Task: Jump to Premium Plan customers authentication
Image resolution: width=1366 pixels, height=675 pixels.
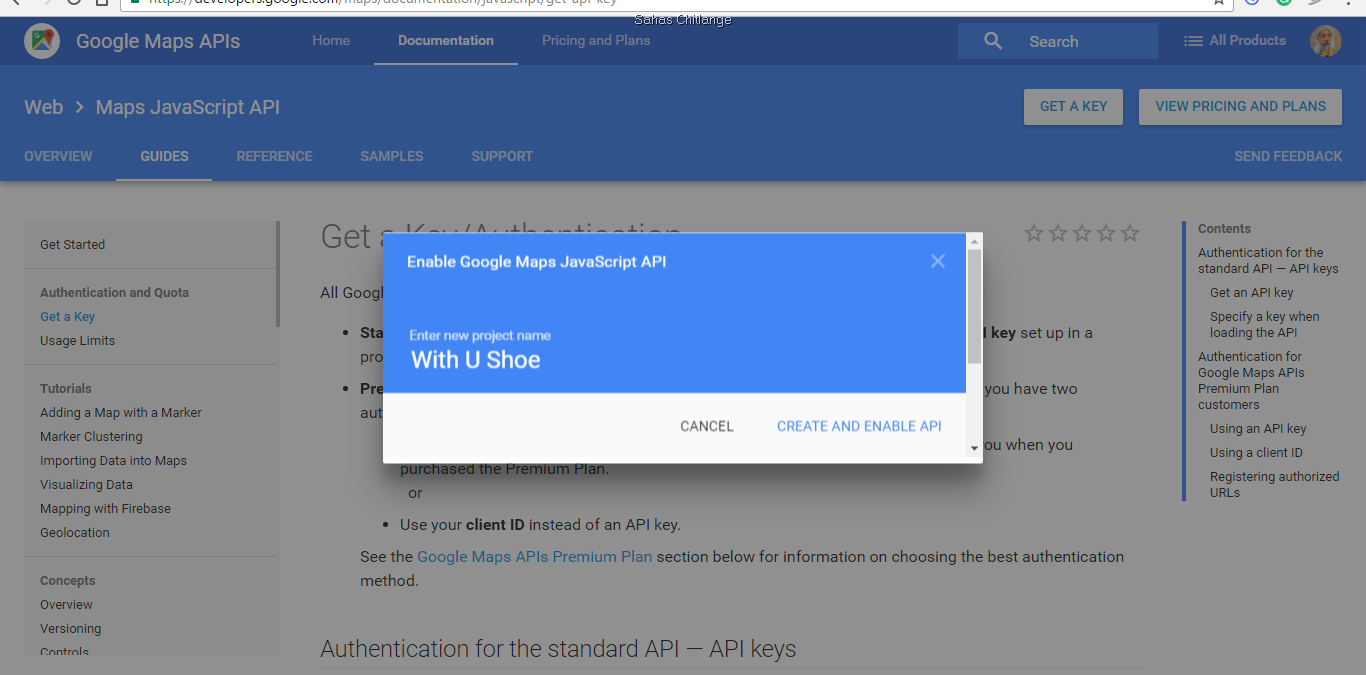Action: [x=1251, y=380]
